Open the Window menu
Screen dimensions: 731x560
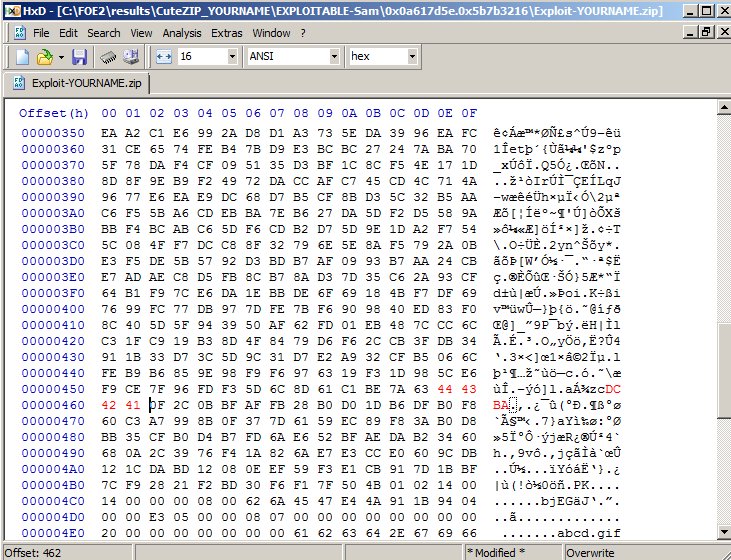(x=271, y=33)
